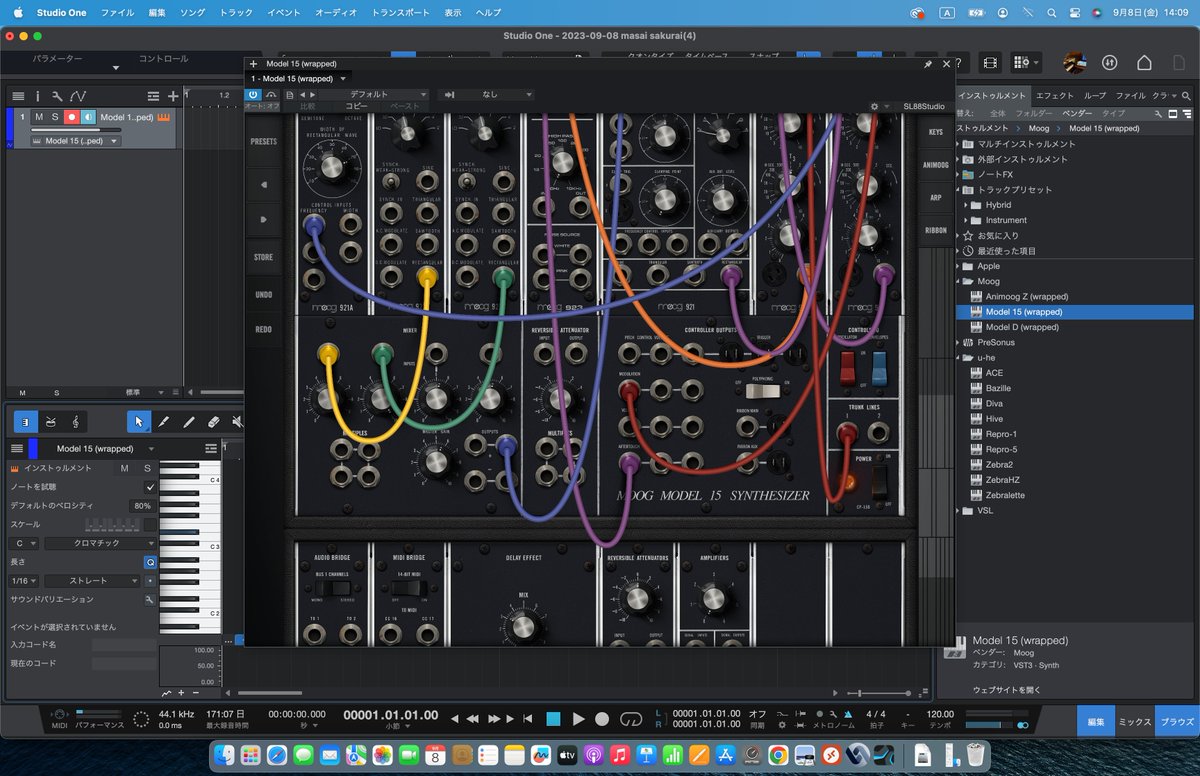The image size is (1200, 776).
Task: Open the track inspector info icon
Action: click(38, 96)
